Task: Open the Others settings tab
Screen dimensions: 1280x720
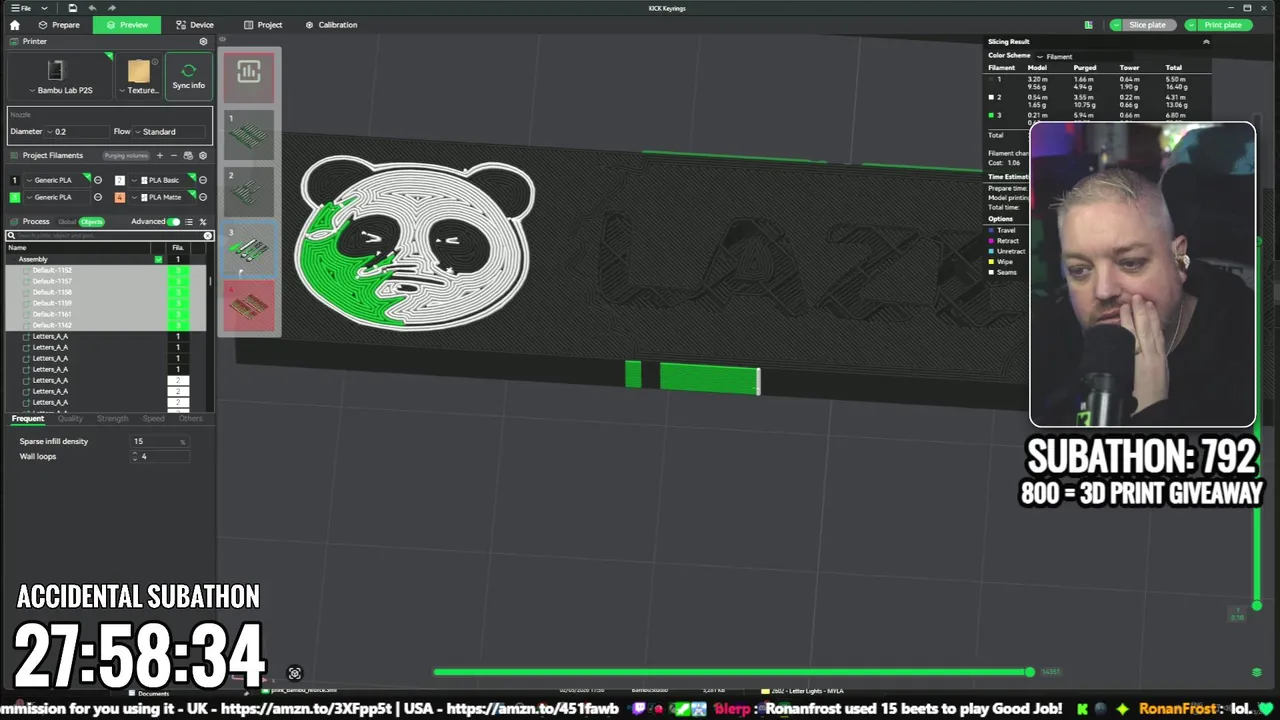Action: tap(190, 418)
